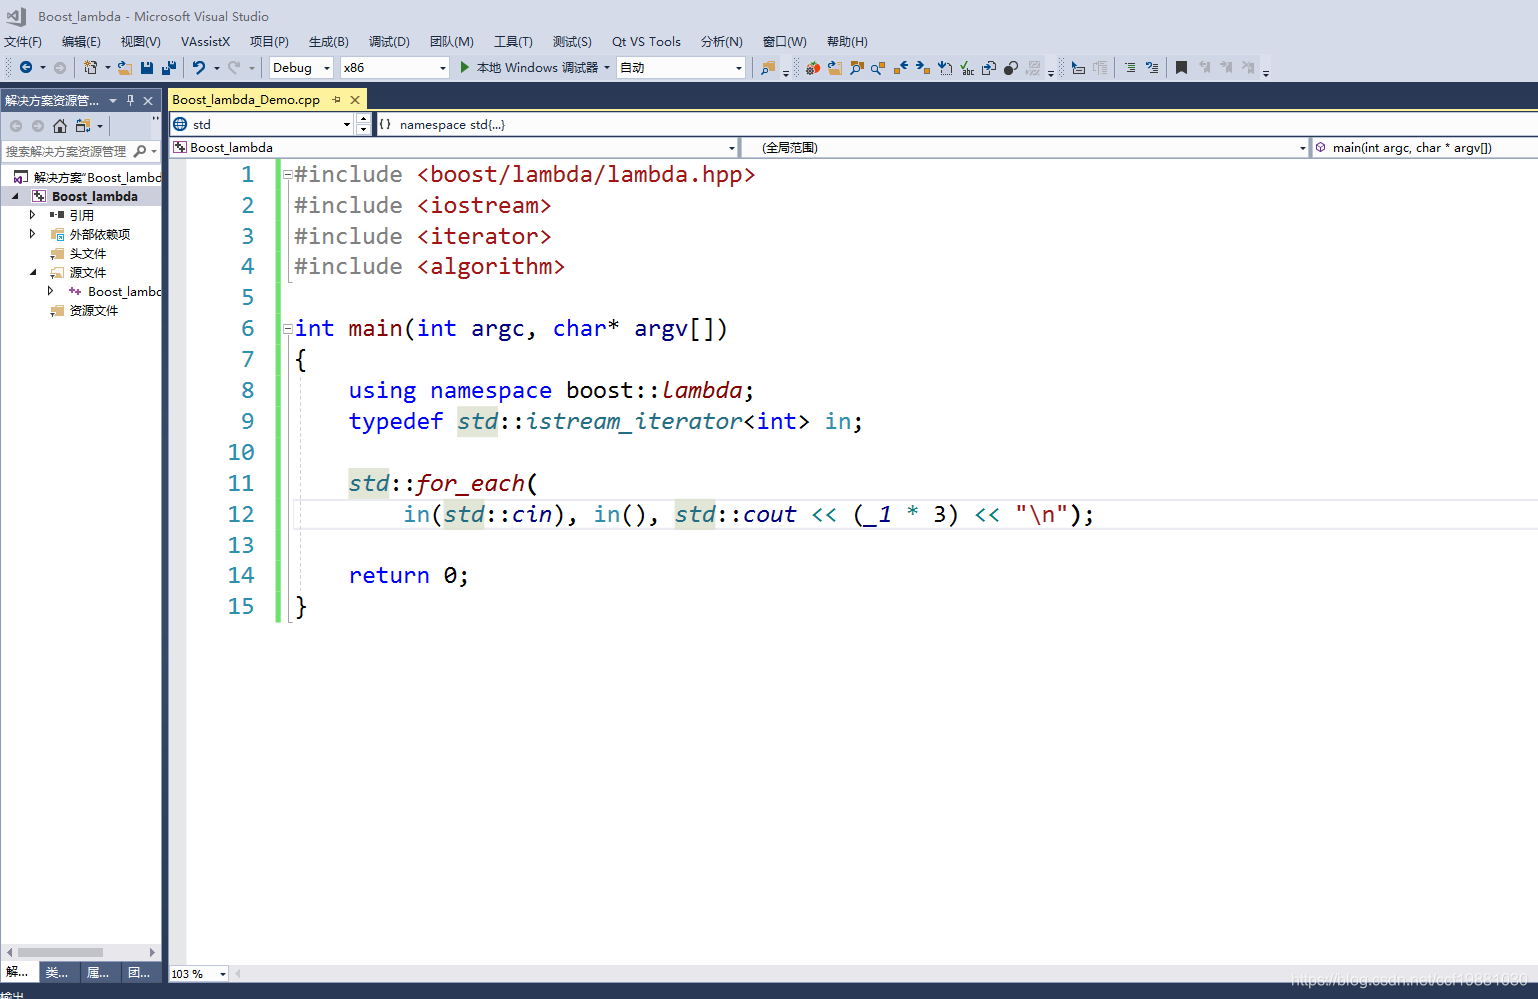The image size is (1538, 999).
Task: Select the 资源文件 folder in tree
Action: [94, 310]
